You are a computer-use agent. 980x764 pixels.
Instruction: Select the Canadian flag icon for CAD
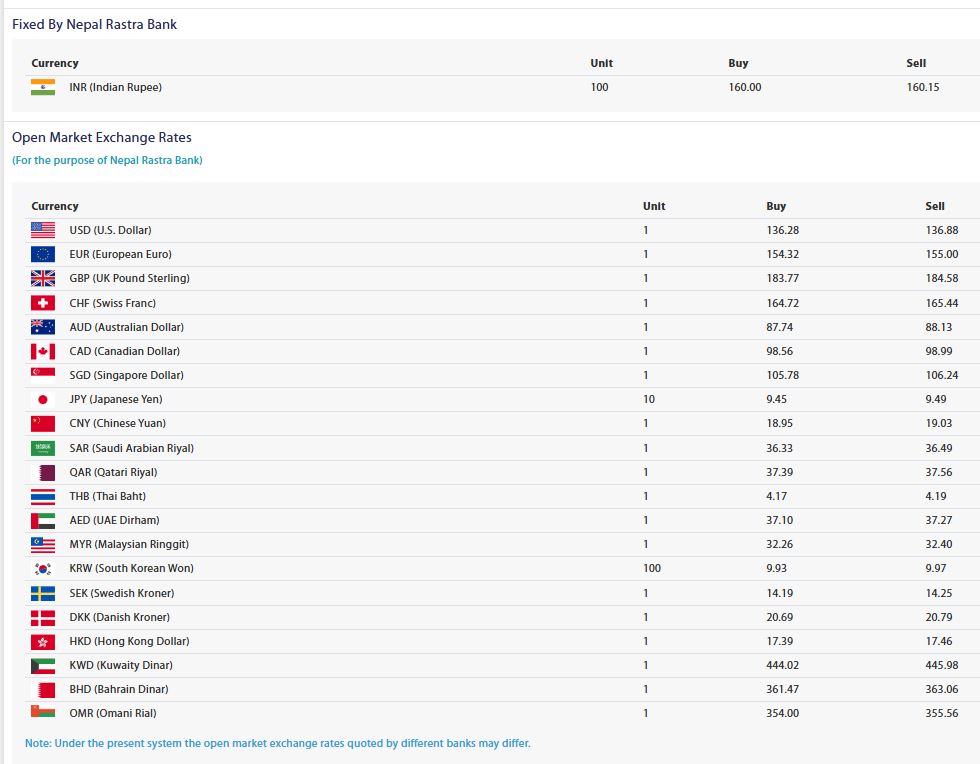tap(42, 351)
